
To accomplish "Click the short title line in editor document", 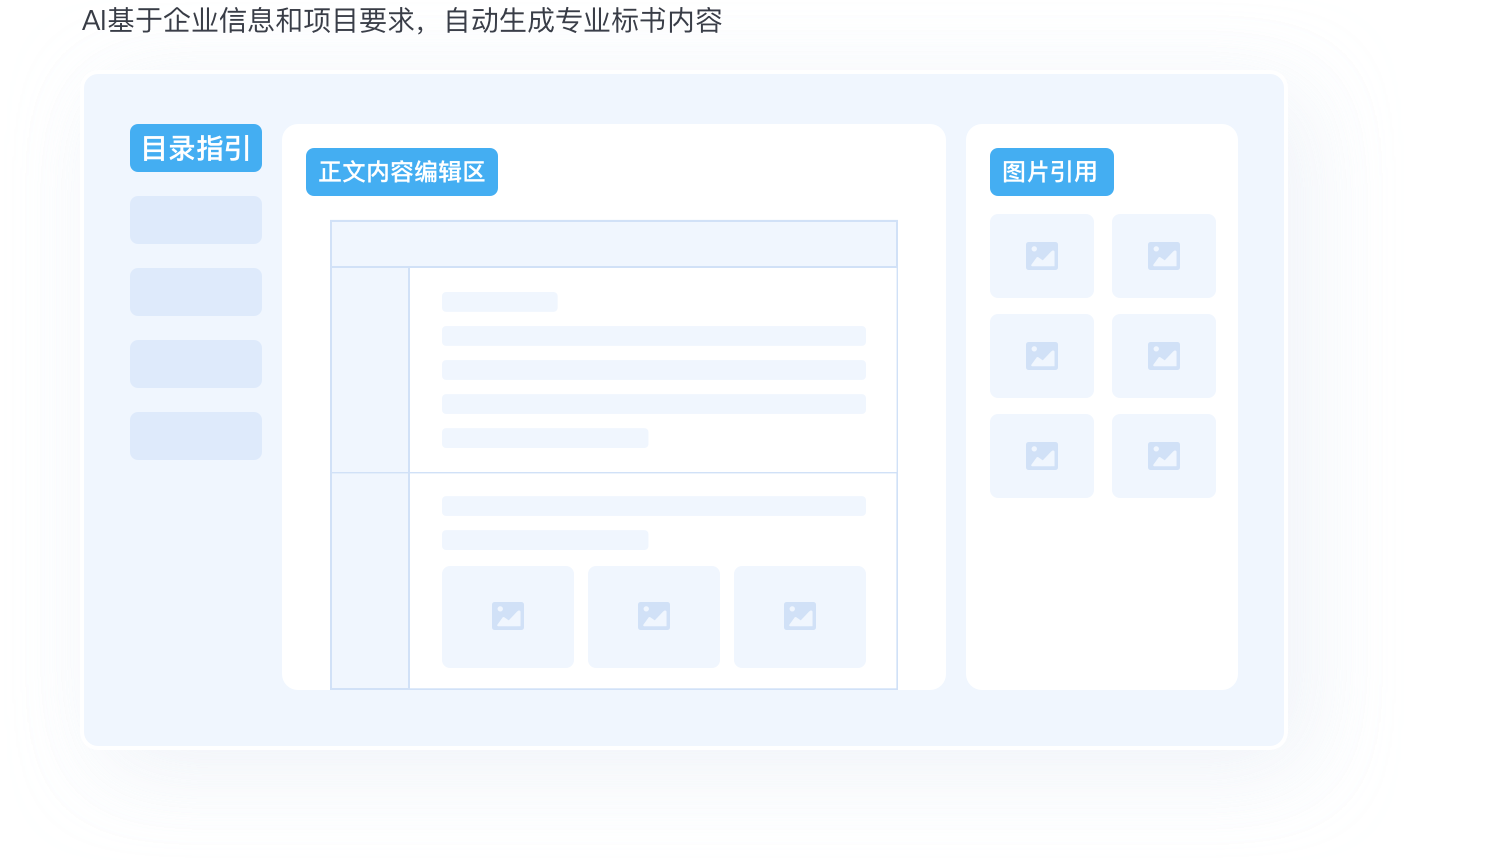I will [500, 302].
